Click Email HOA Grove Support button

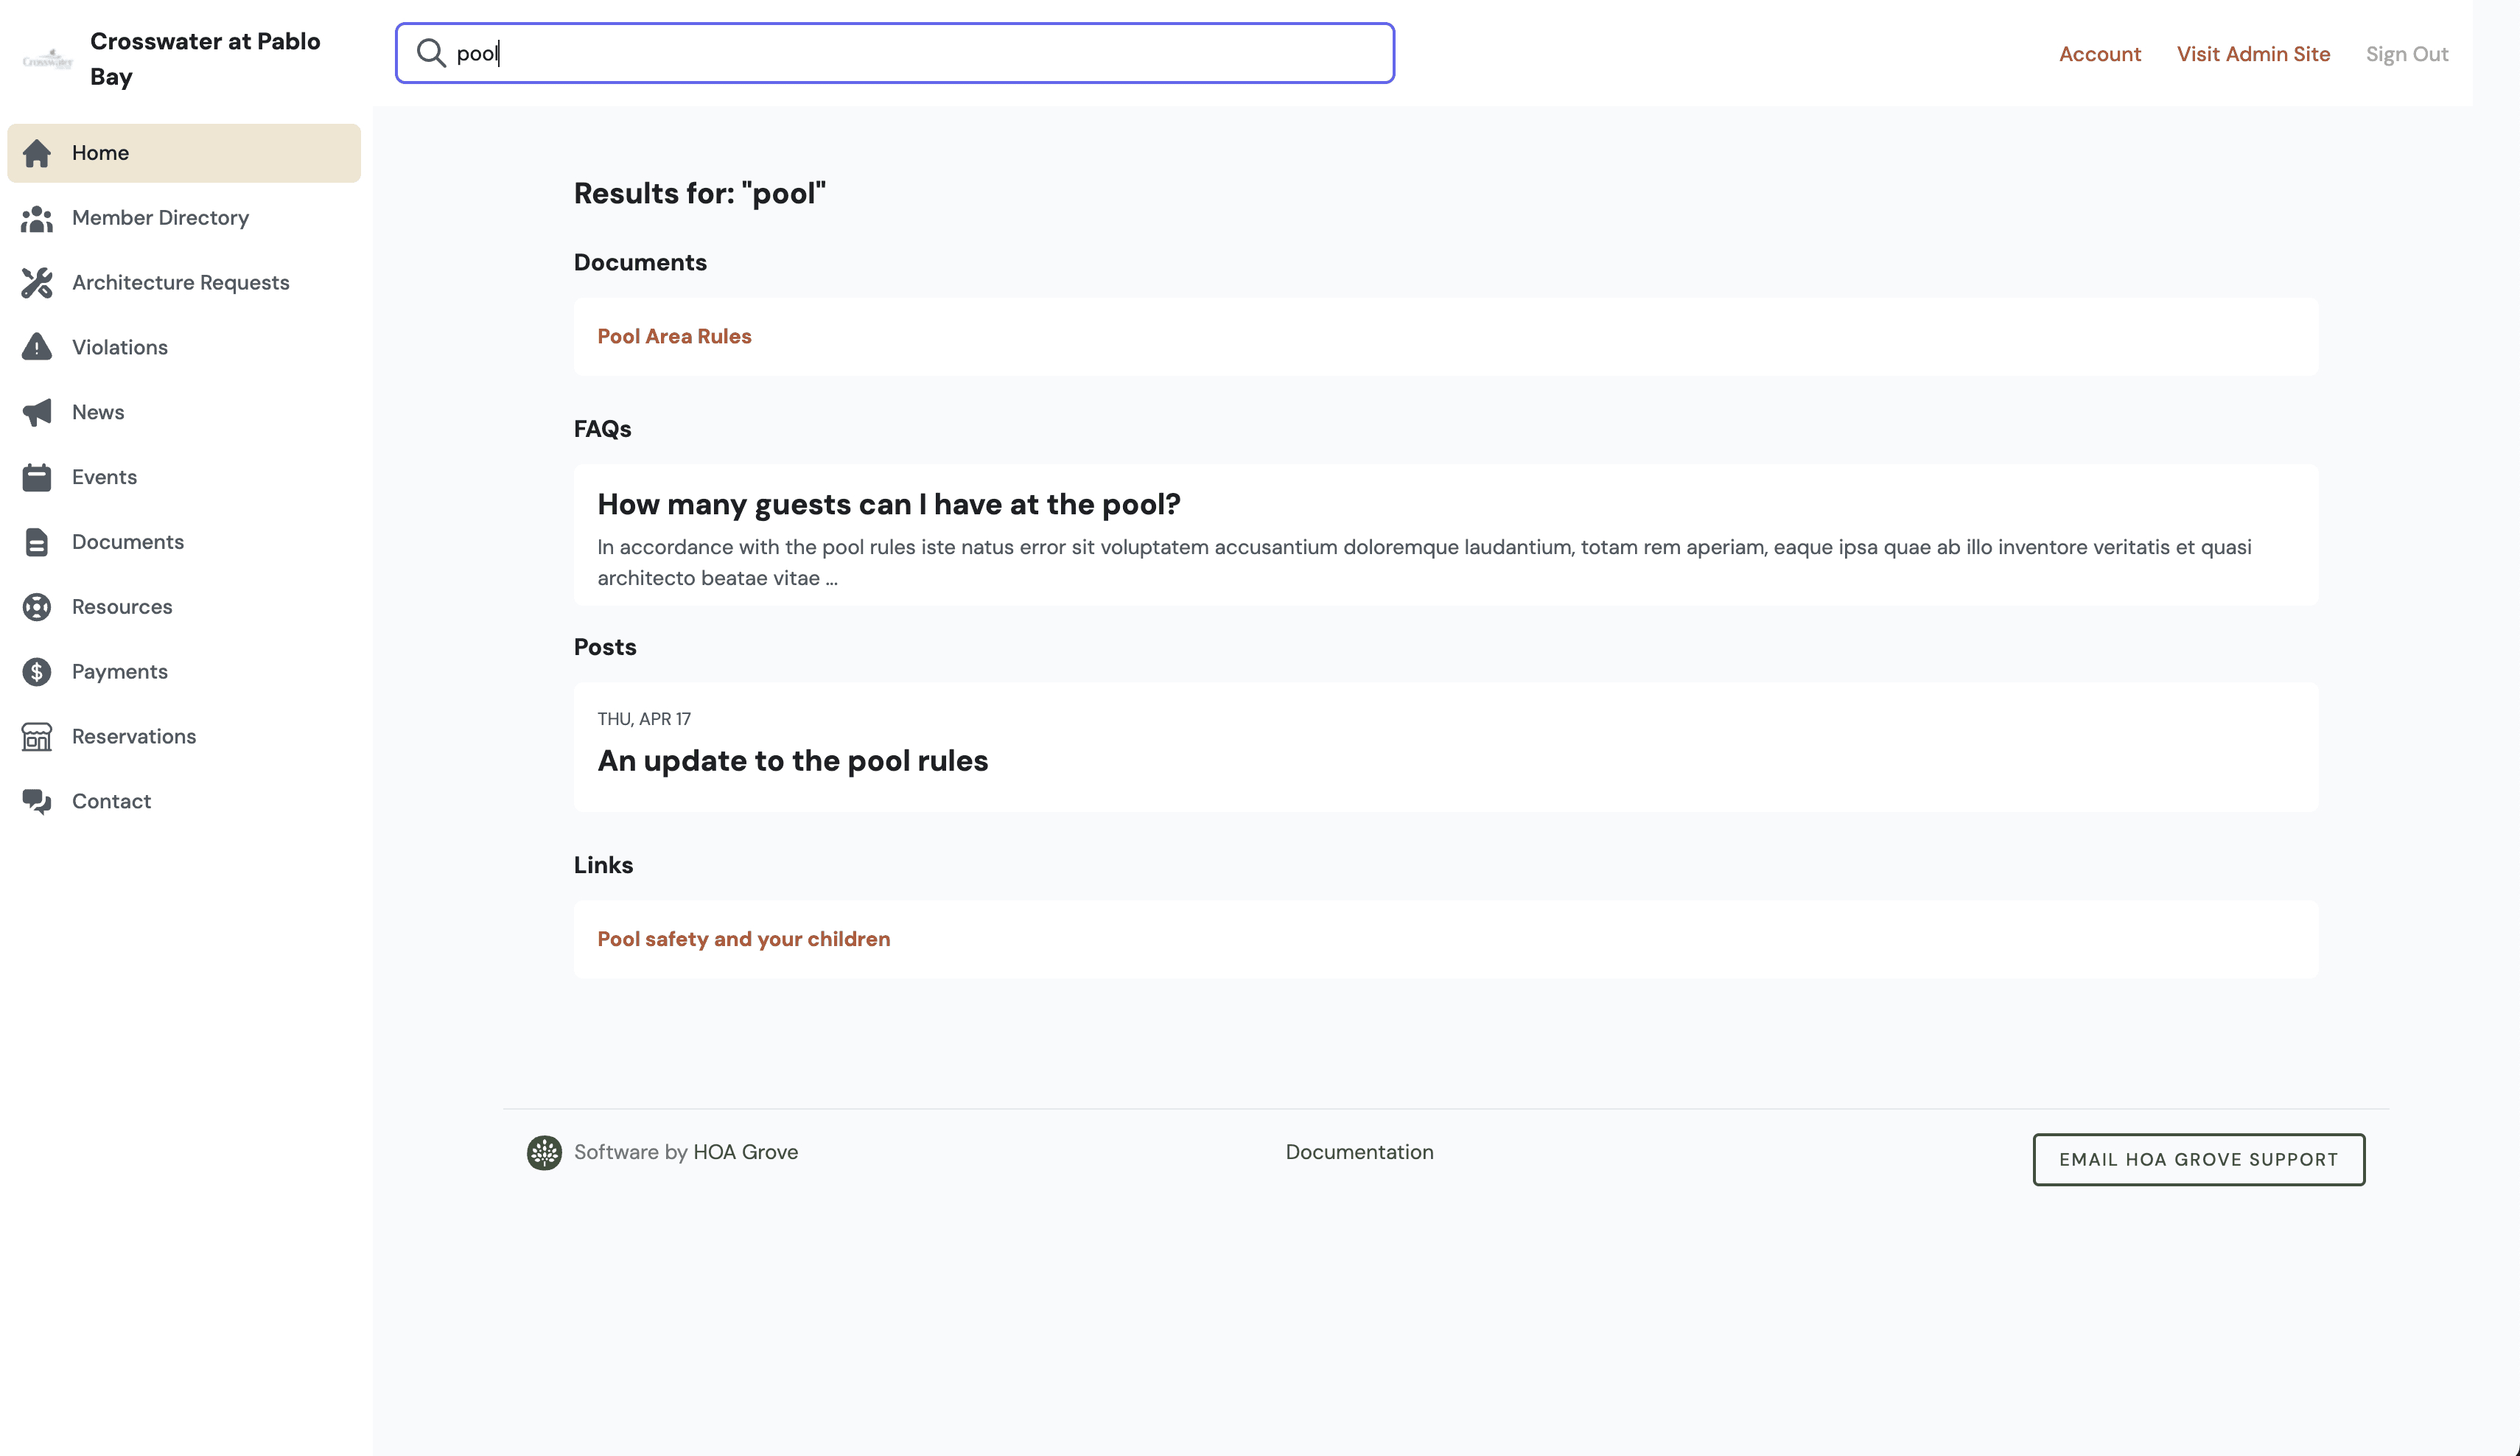pyautogui.click(x=2198, y=1159)
